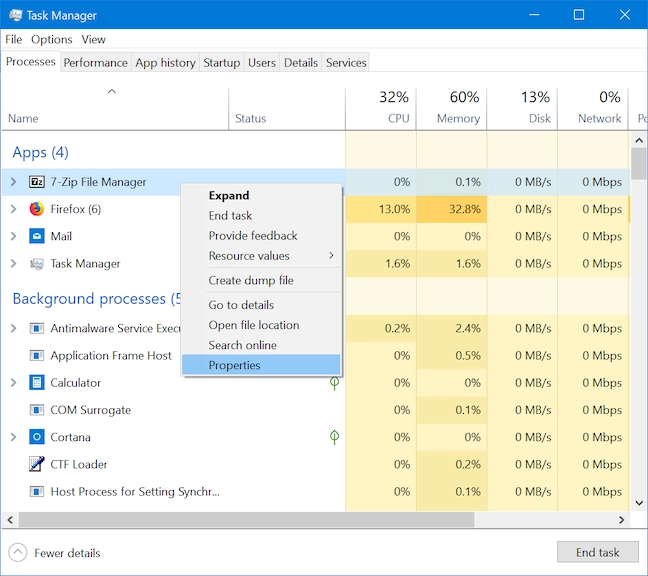Choose Search online
The height and width of the screenshot is (576, 648).
click(x=261, y=345)
